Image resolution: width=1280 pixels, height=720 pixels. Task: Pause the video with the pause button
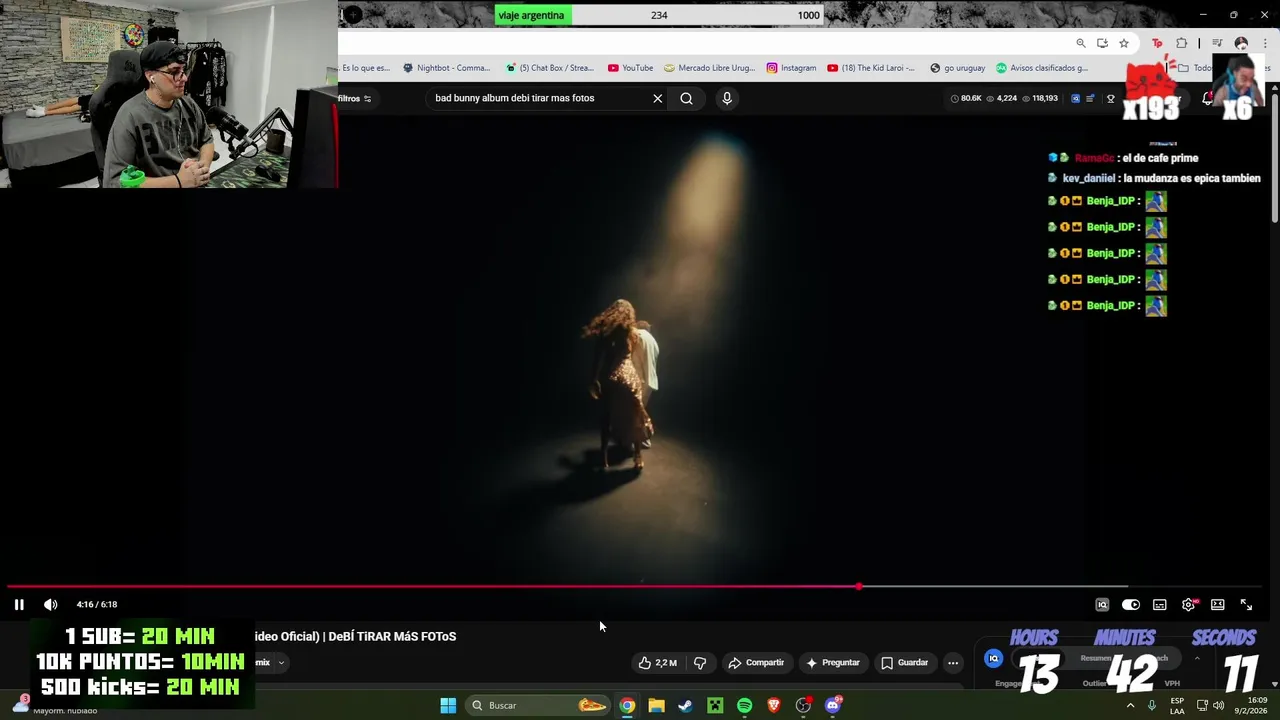coord(19,604)
